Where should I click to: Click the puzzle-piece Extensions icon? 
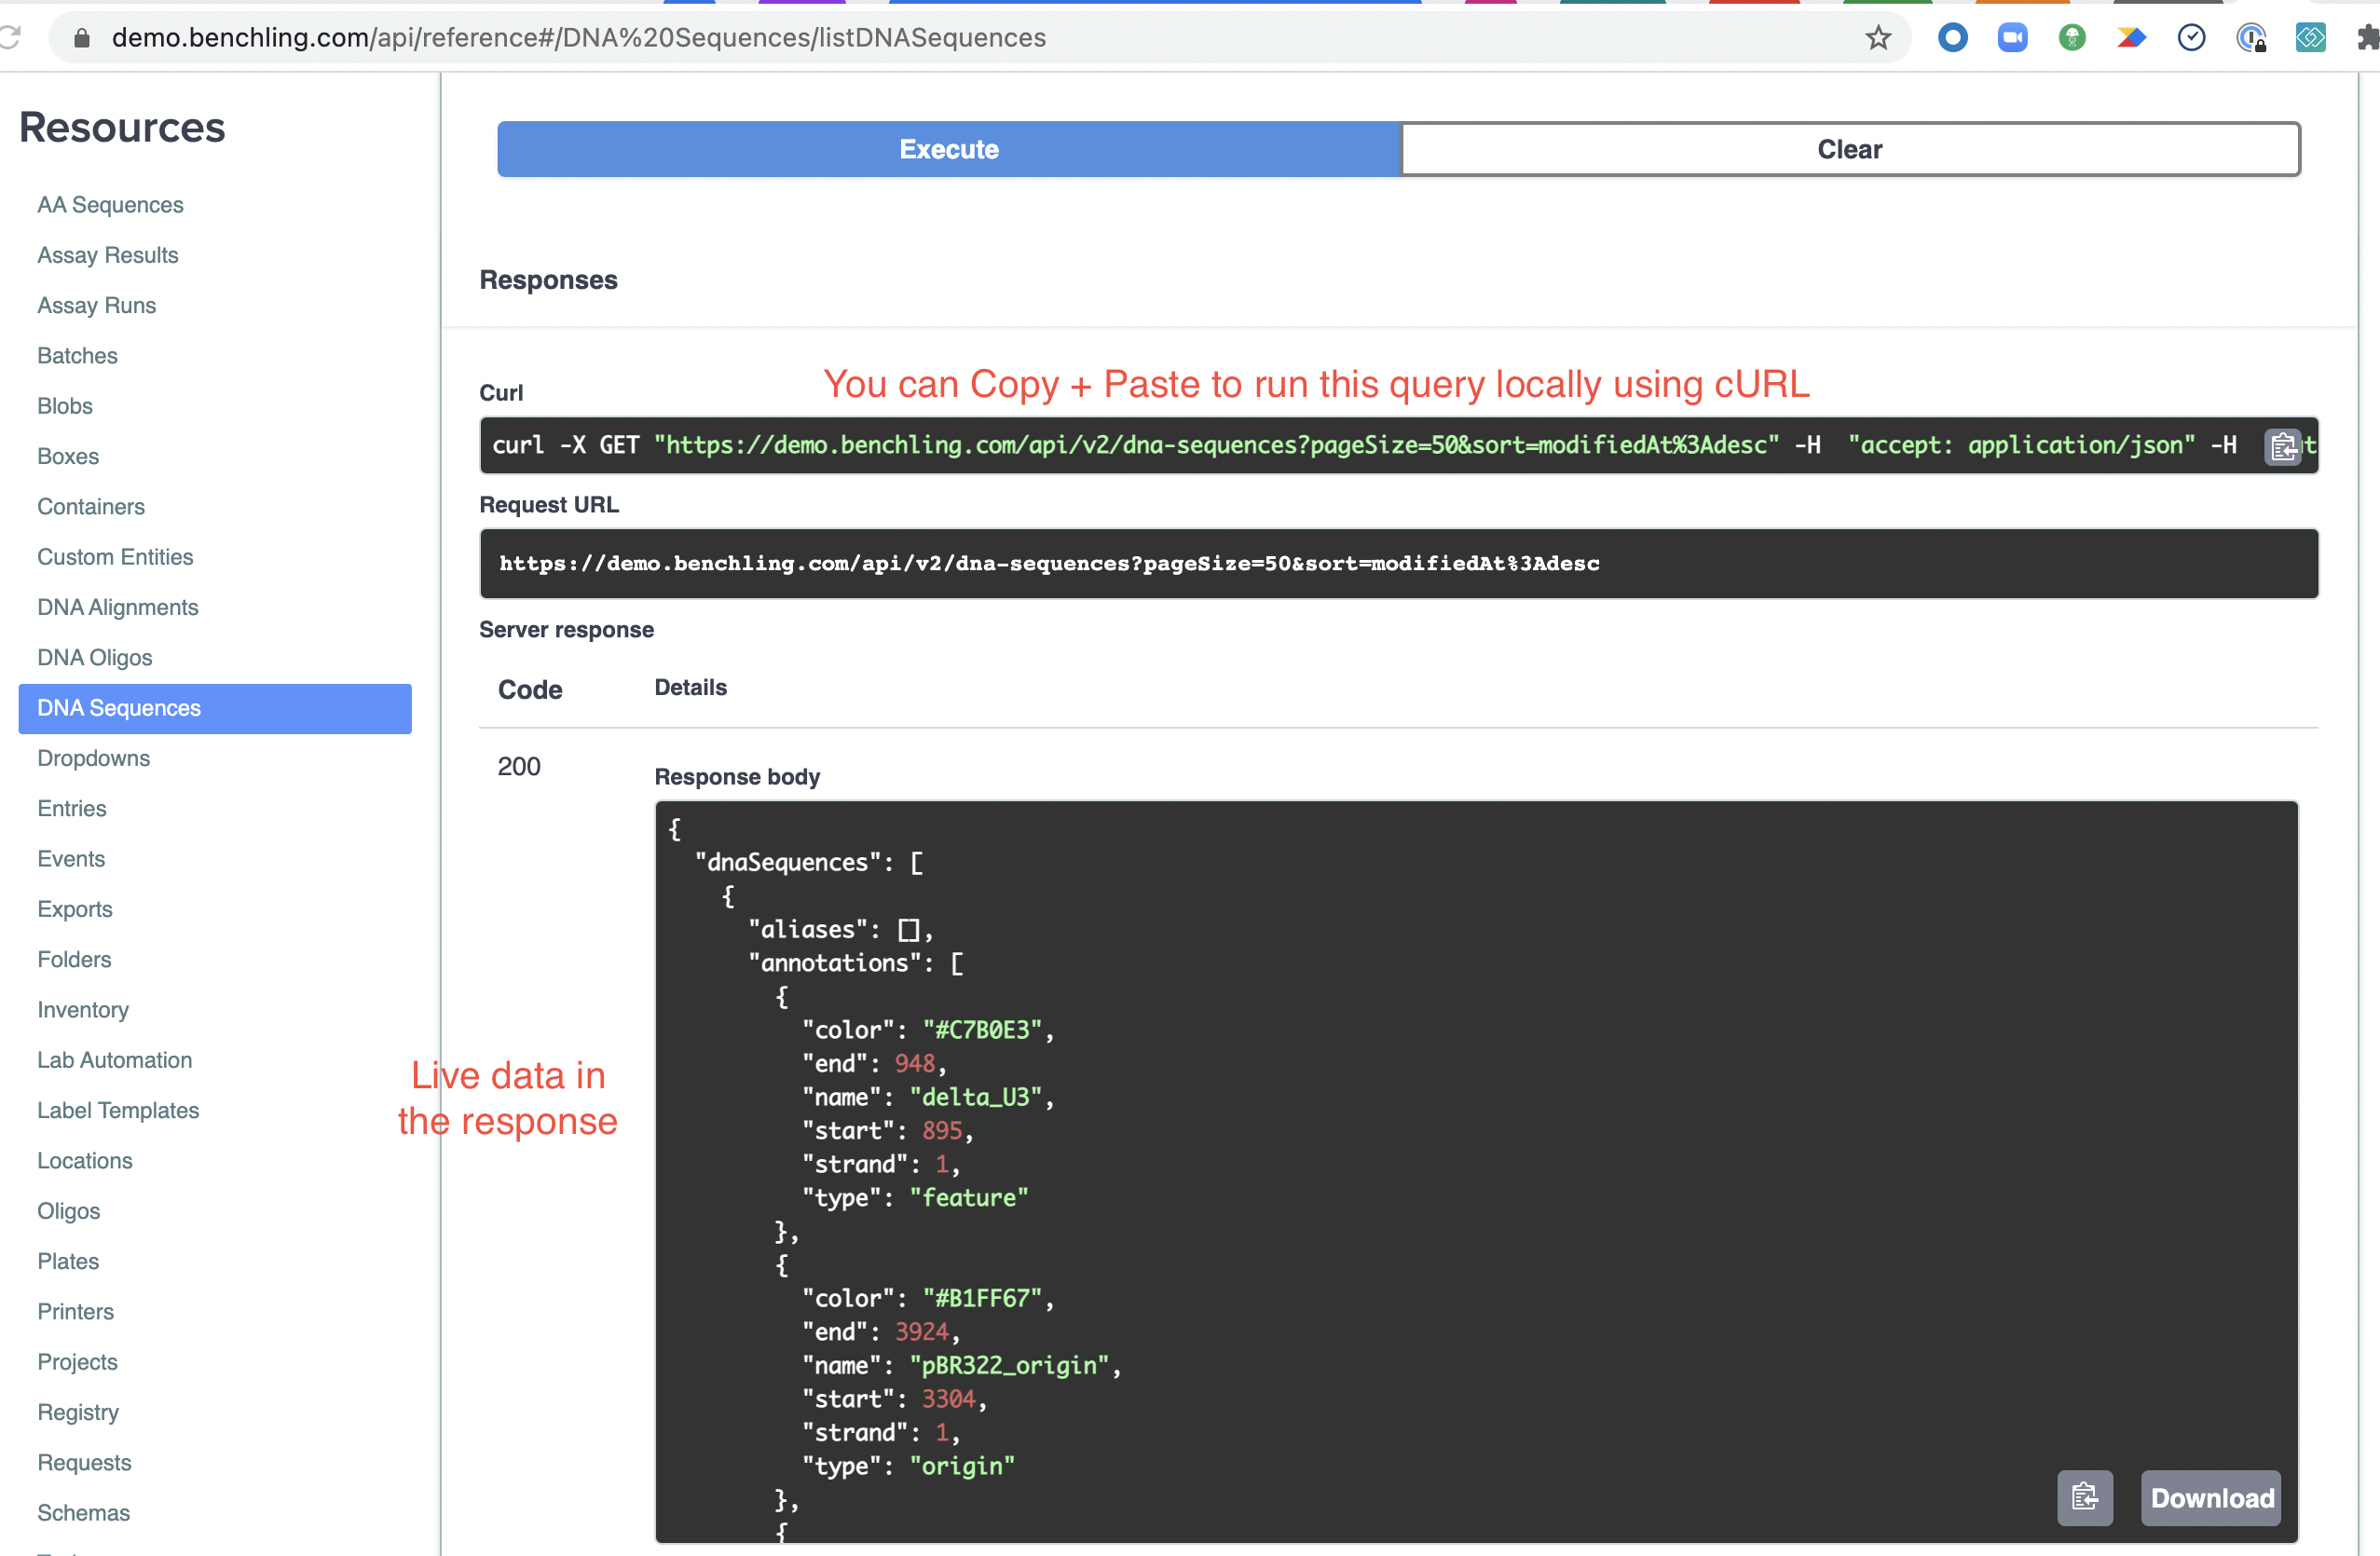pyautogui.click(x=2367, y=38)
